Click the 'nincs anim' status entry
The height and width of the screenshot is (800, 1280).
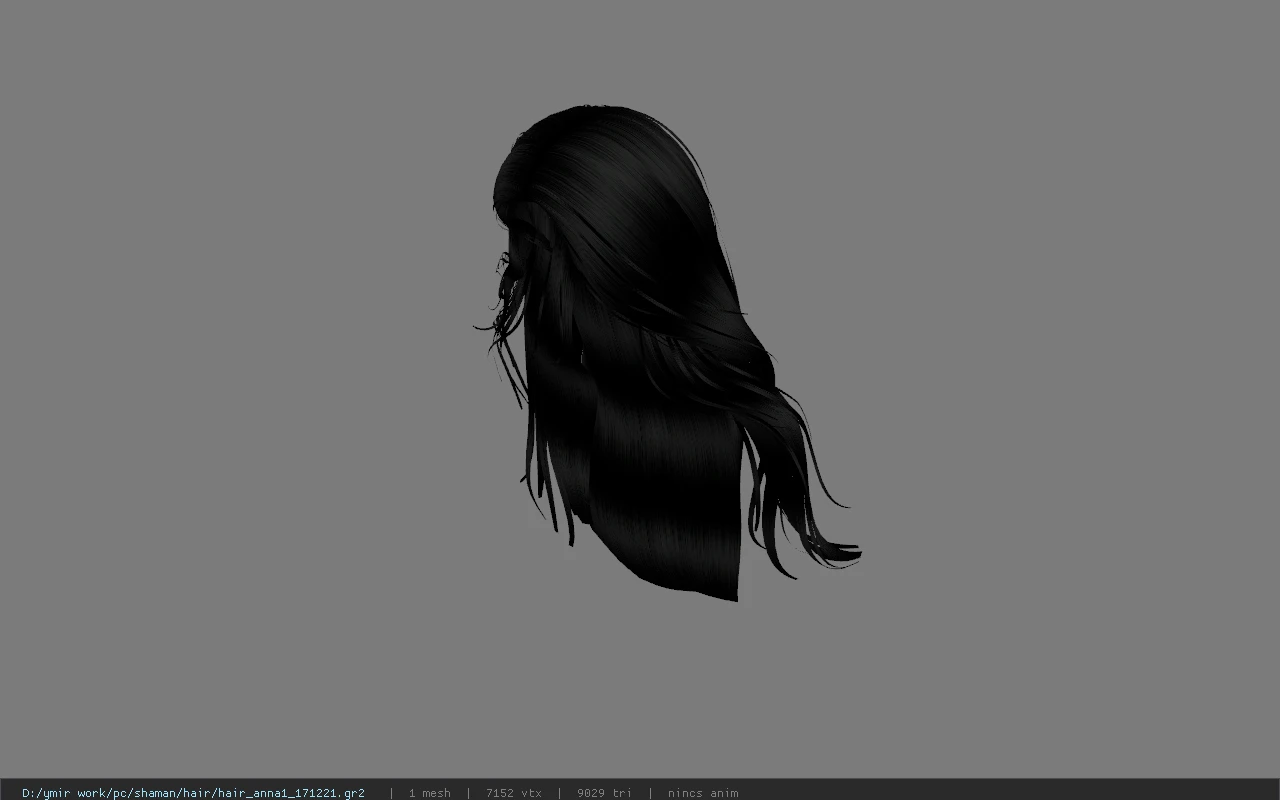[703, 793]
